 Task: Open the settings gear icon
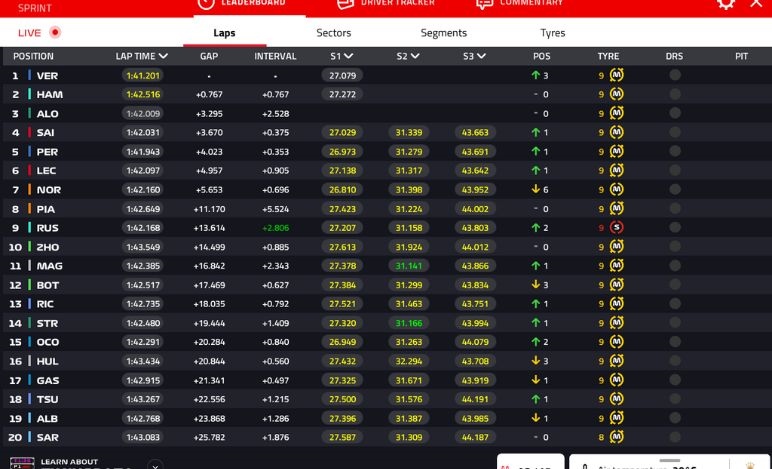coord(726,4)
